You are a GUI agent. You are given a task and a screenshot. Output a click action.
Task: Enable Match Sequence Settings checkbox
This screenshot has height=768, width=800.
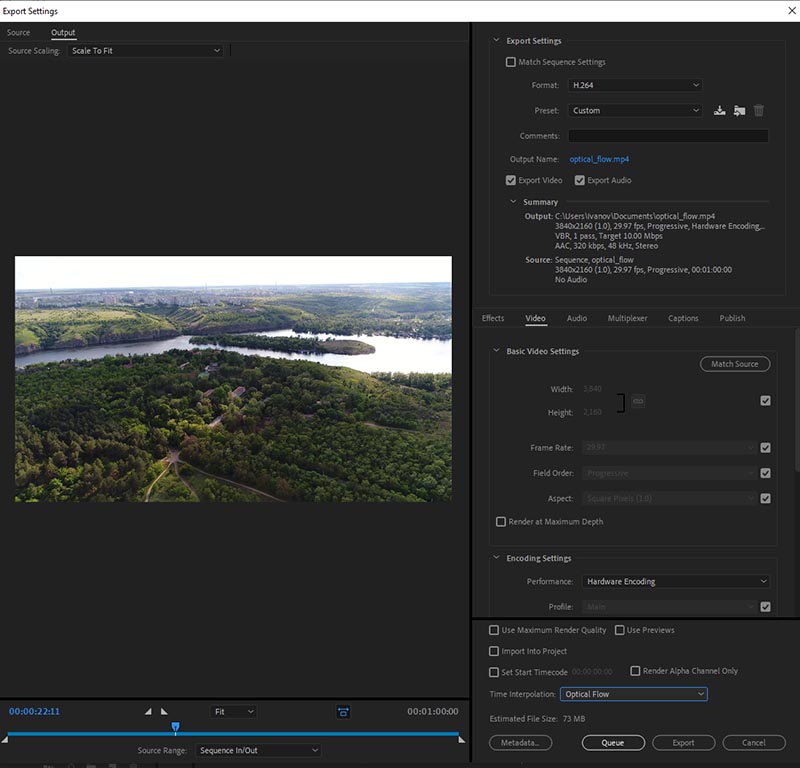(511, 62)
